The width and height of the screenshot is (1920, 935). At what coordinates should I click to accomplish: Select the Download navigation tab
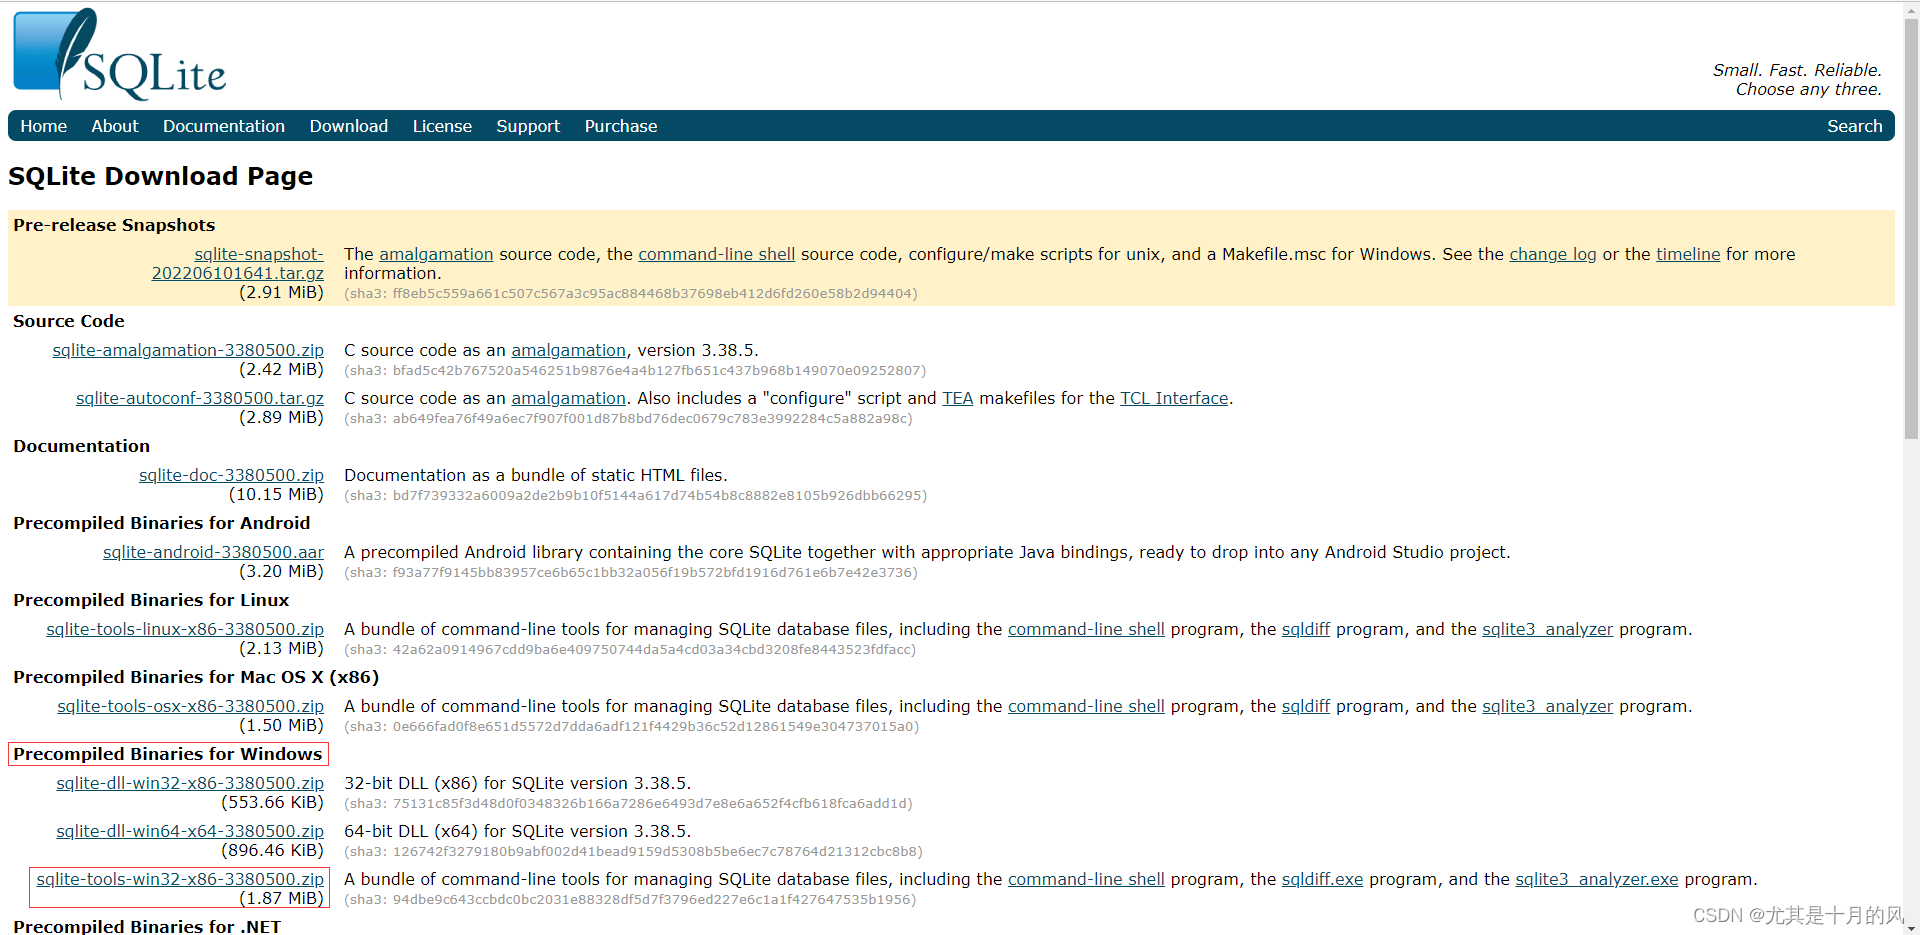pos(348,125)
